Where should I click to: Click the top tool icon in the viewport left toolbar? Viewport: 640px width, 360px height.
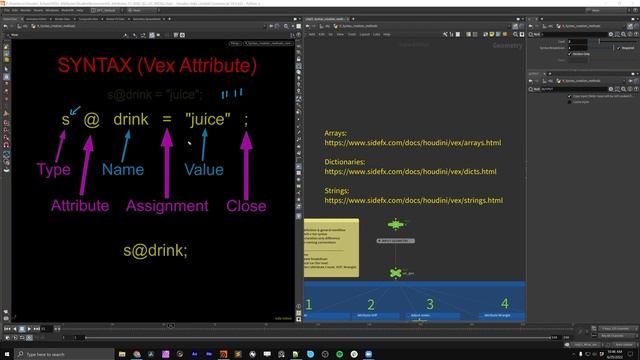pyautogui.click(x=6, y=47)
